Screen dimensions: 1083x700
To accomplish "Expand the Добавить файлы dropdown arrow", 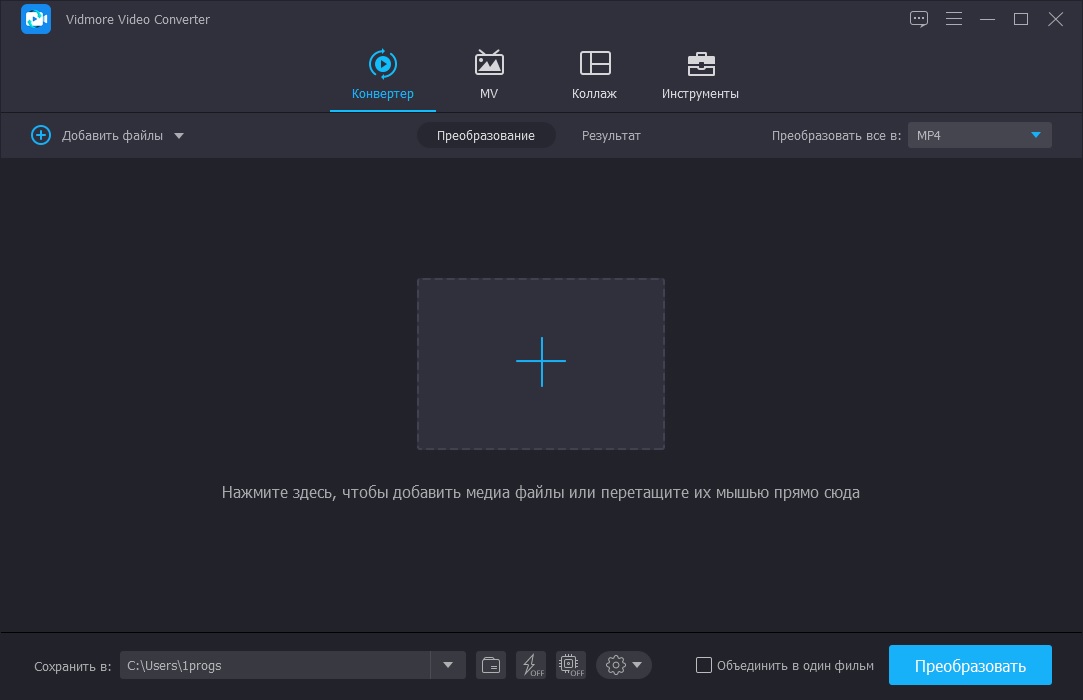I will [x=179, y=135].
